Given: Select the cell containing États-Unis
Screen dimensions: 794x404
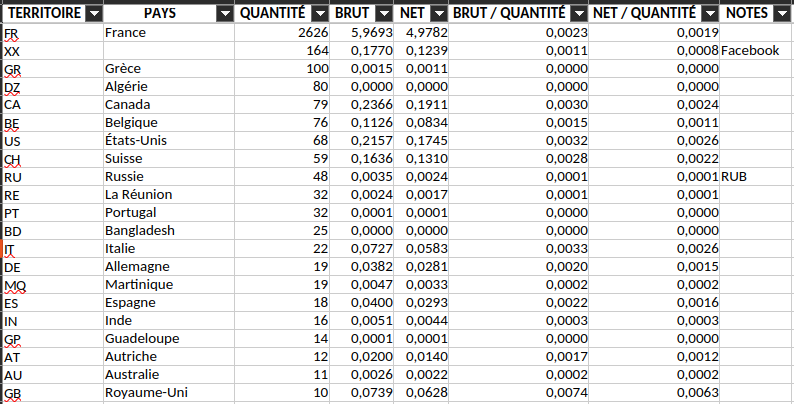Looking at the screenshot, I should (x=169, y=141).
